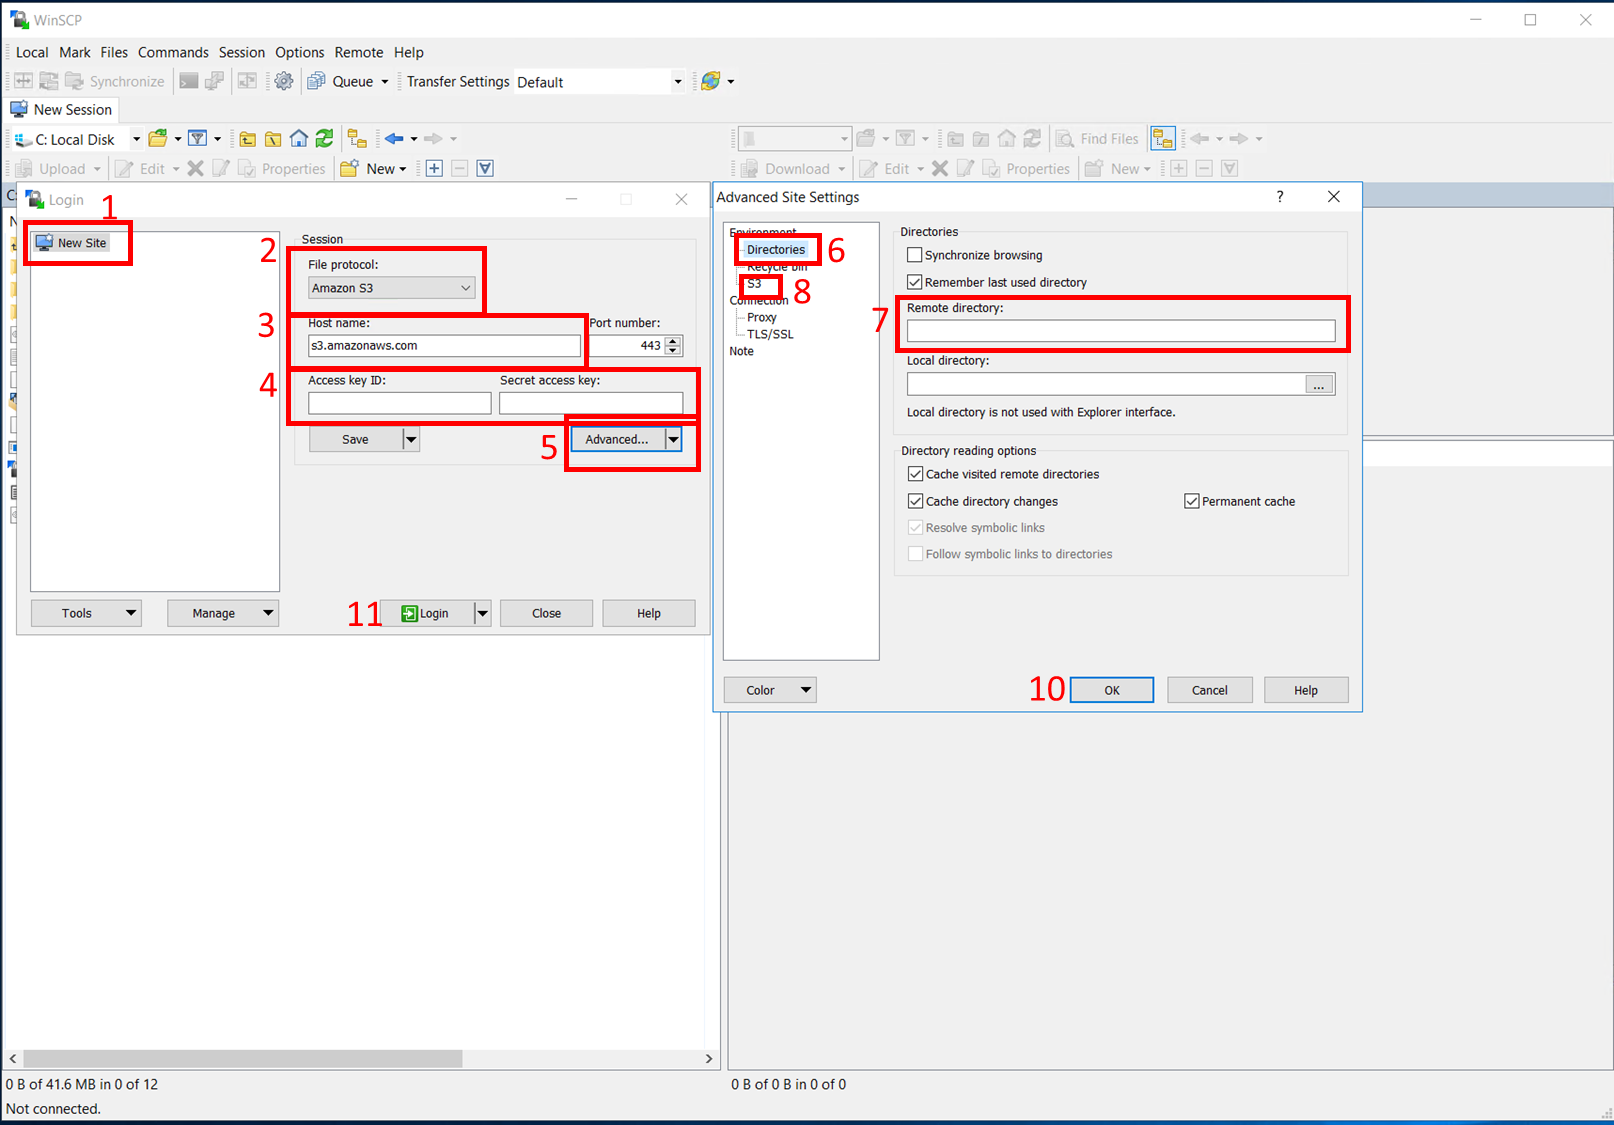Image resolution: width=1614 pixels, height=1125 pixels.
Task: Uncheck Remember last used directory
Action: point(914,282)
